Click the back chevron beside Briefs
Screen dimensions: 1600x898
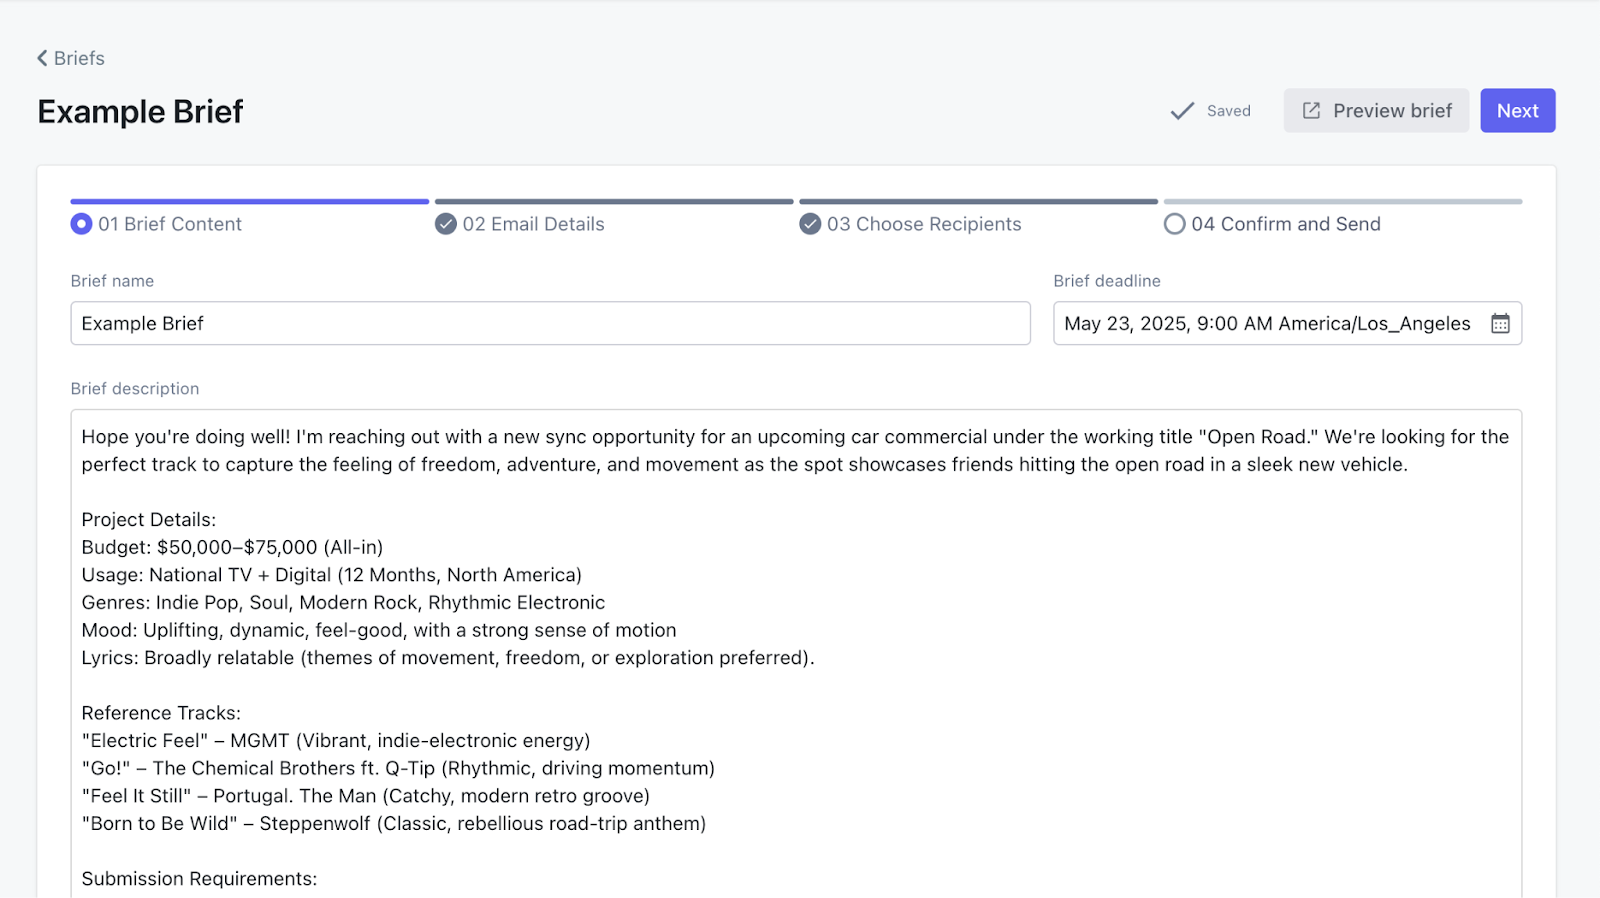point(42,58)
